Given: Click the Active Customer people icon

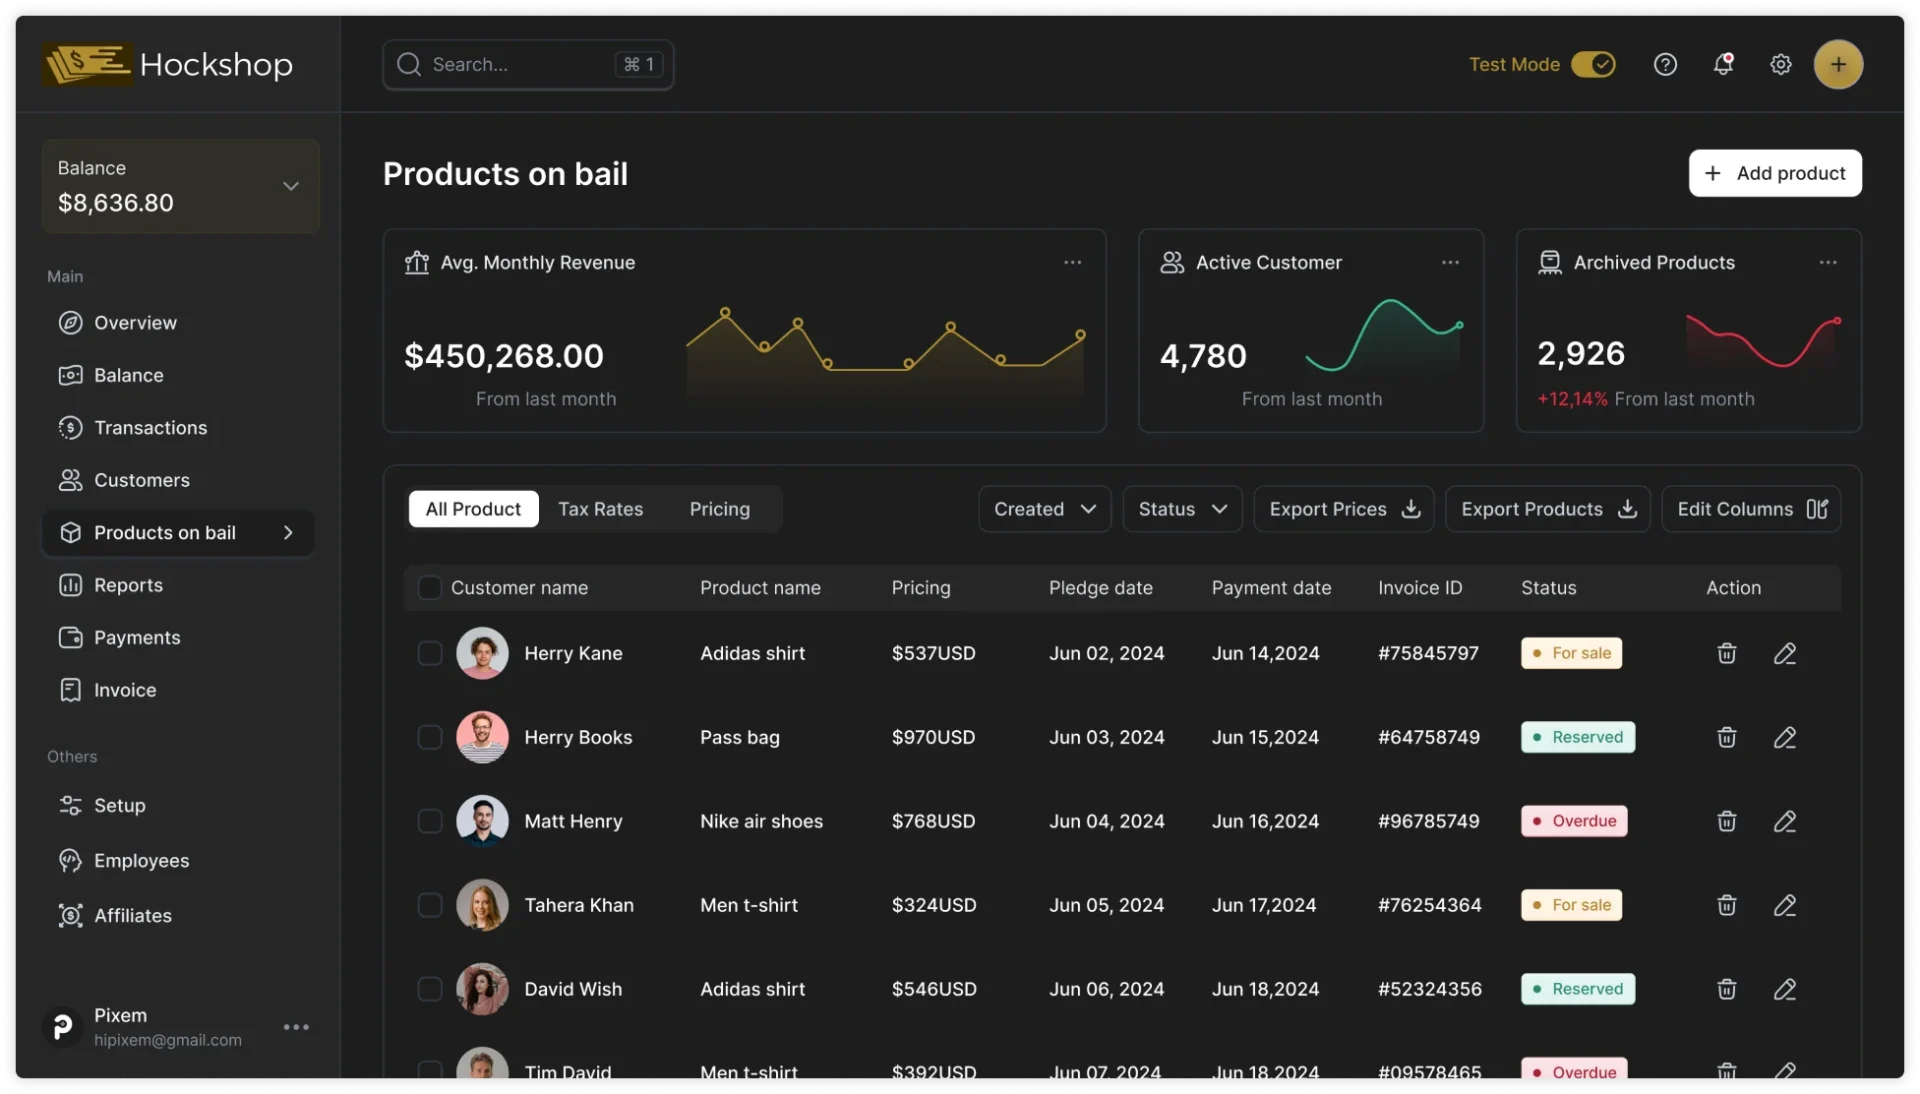Looking at the screenshot, I should tap(1172, 262).
